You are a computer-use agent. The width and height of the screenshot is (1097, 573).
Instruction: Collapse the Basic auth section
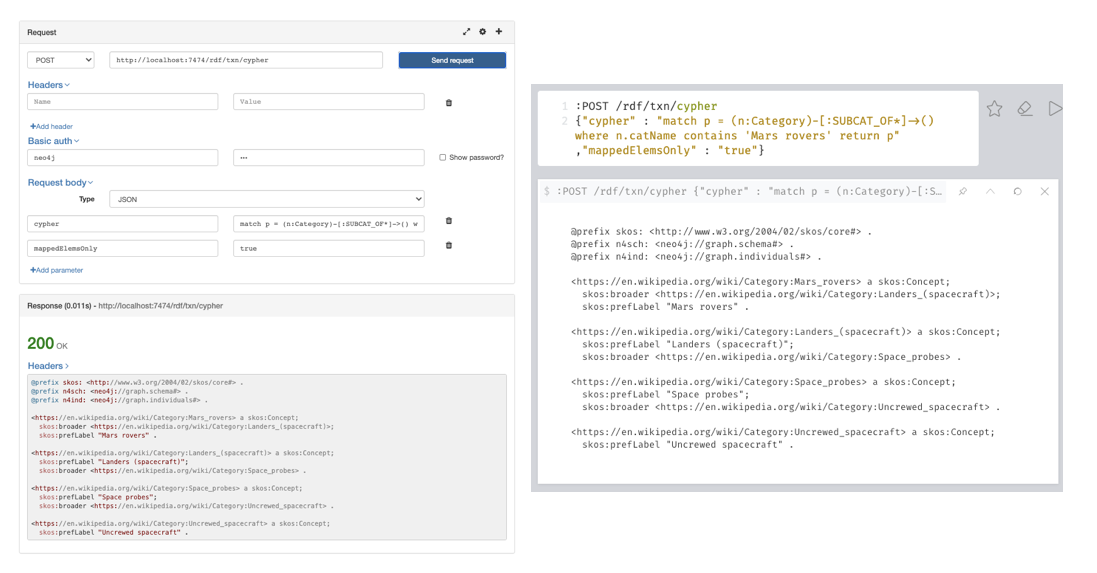[x=53, y=141]
